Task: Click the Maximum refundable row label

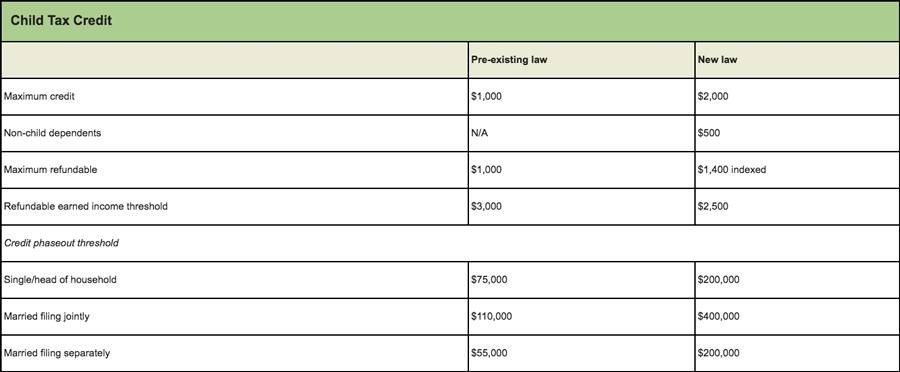Action: (x=51, y=170)
